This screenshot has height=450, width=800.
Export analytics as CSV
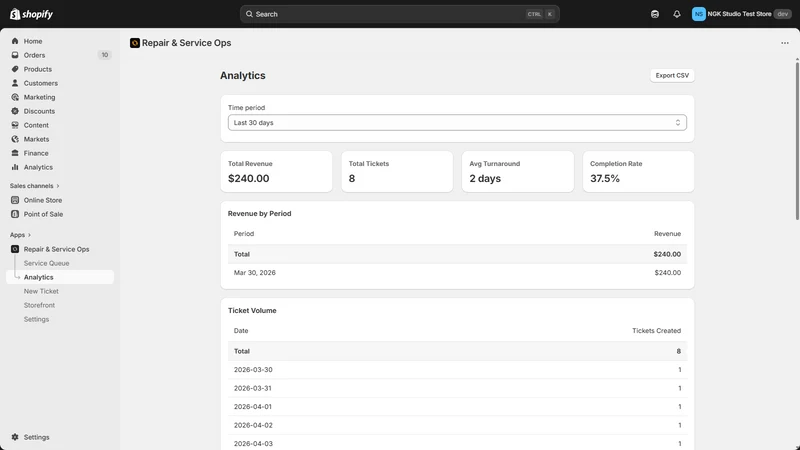672,76
